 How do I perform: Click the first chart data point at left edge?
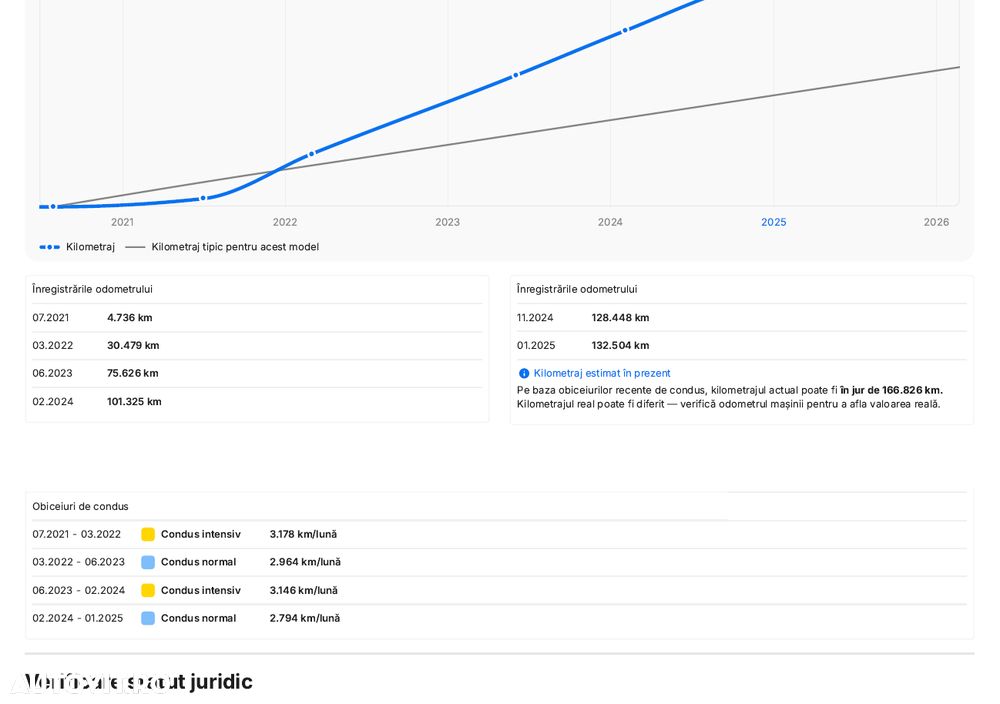point(53,207)
